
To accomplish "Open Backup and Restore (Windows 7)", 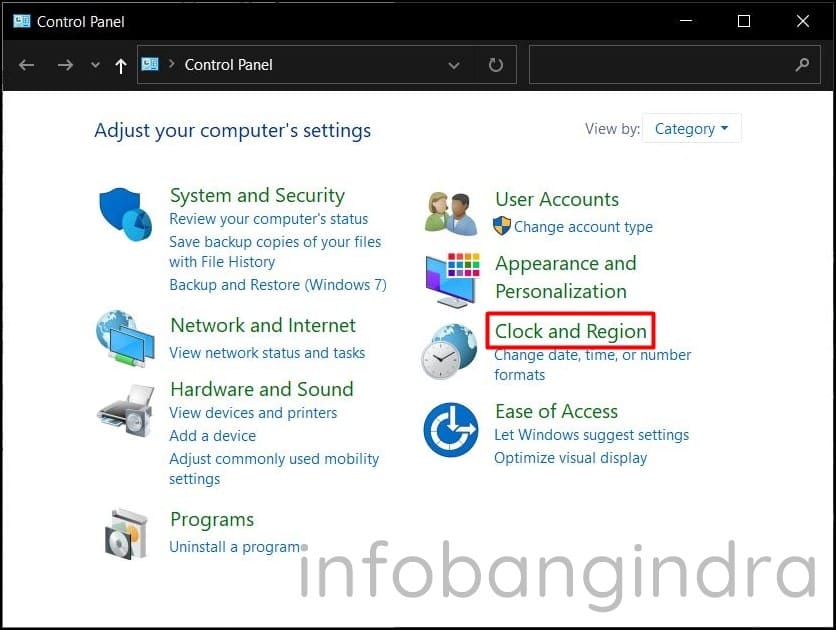I will (278, 285).
